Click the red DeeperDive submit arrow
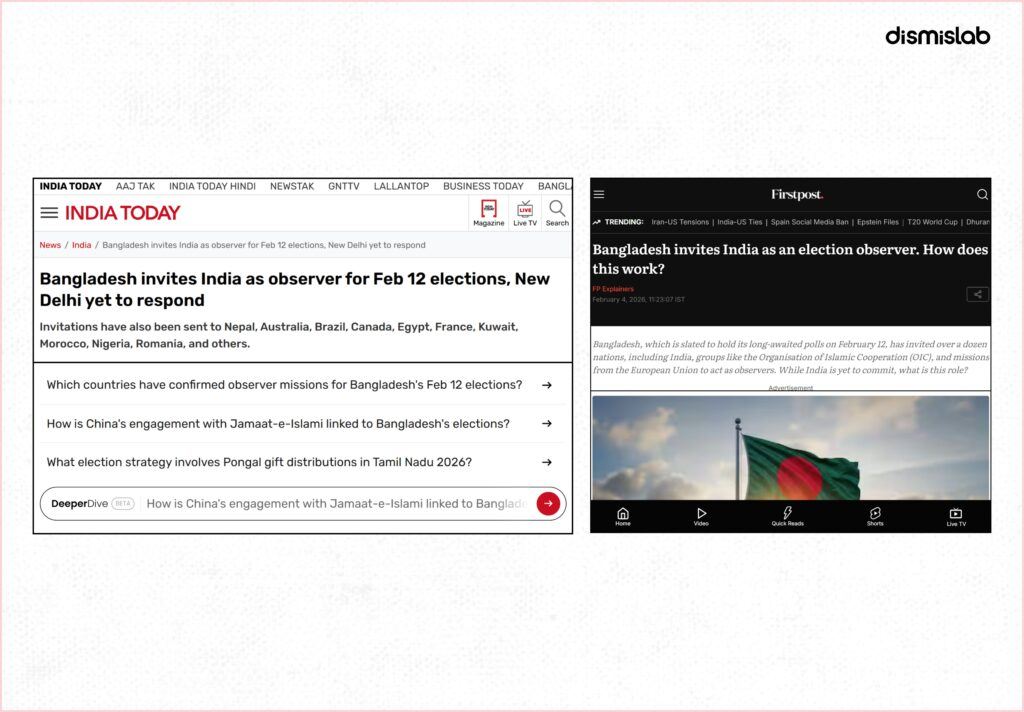Screen dimensions: 1024x712 (x=548, y=504)
